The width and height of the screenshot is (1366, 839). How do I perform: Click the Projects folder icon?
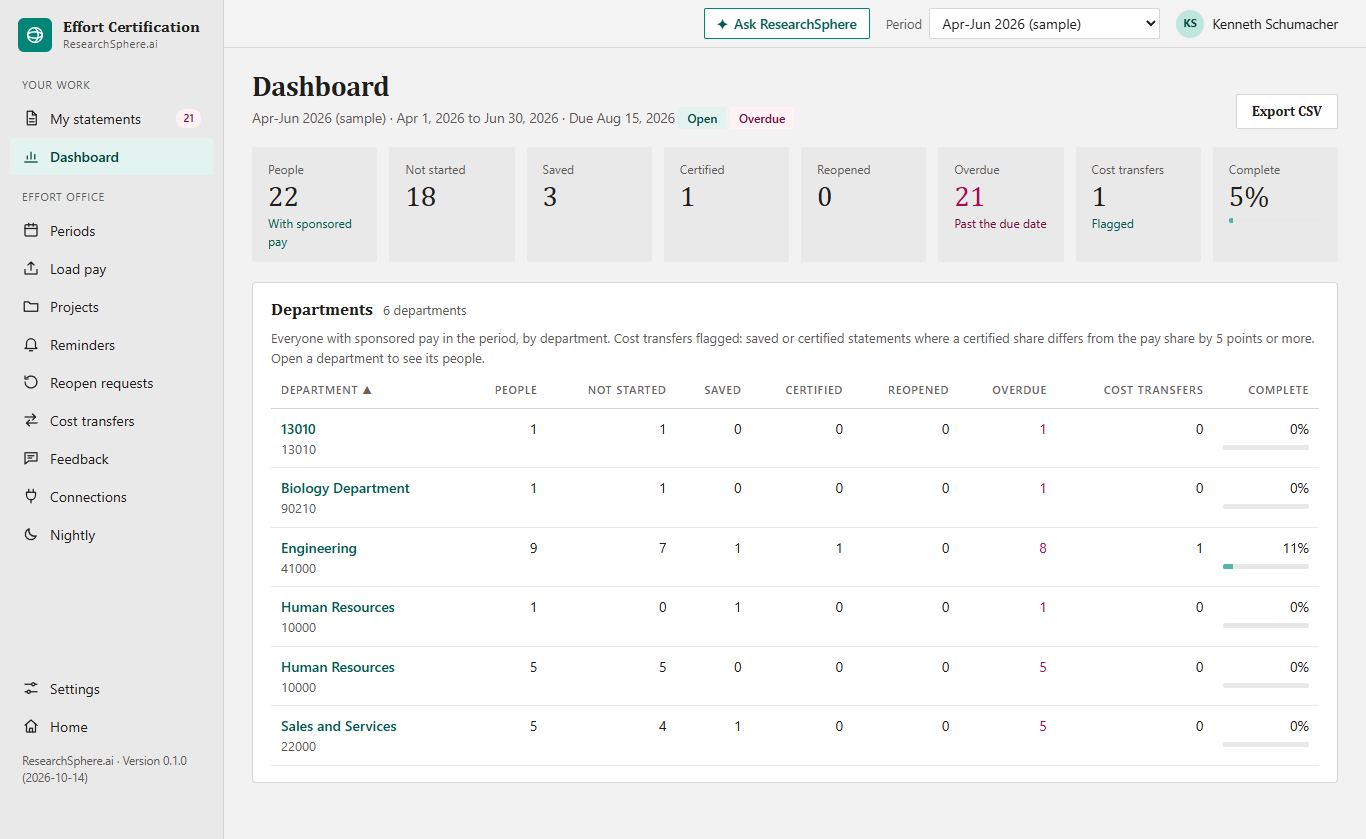click(31, 307)
